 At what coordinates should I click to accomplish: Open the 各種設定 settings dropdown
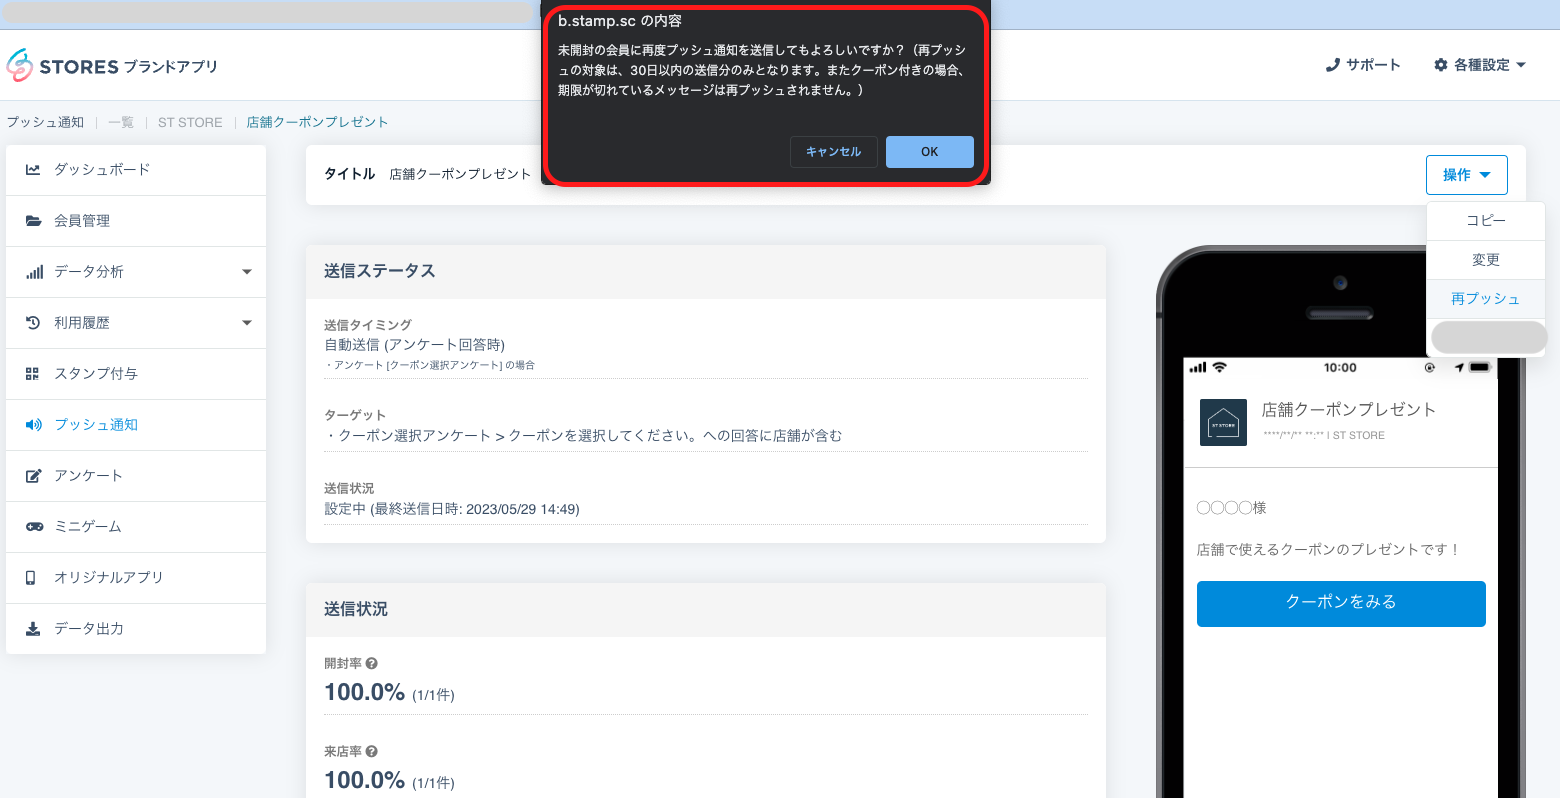tap(1480, 65)
